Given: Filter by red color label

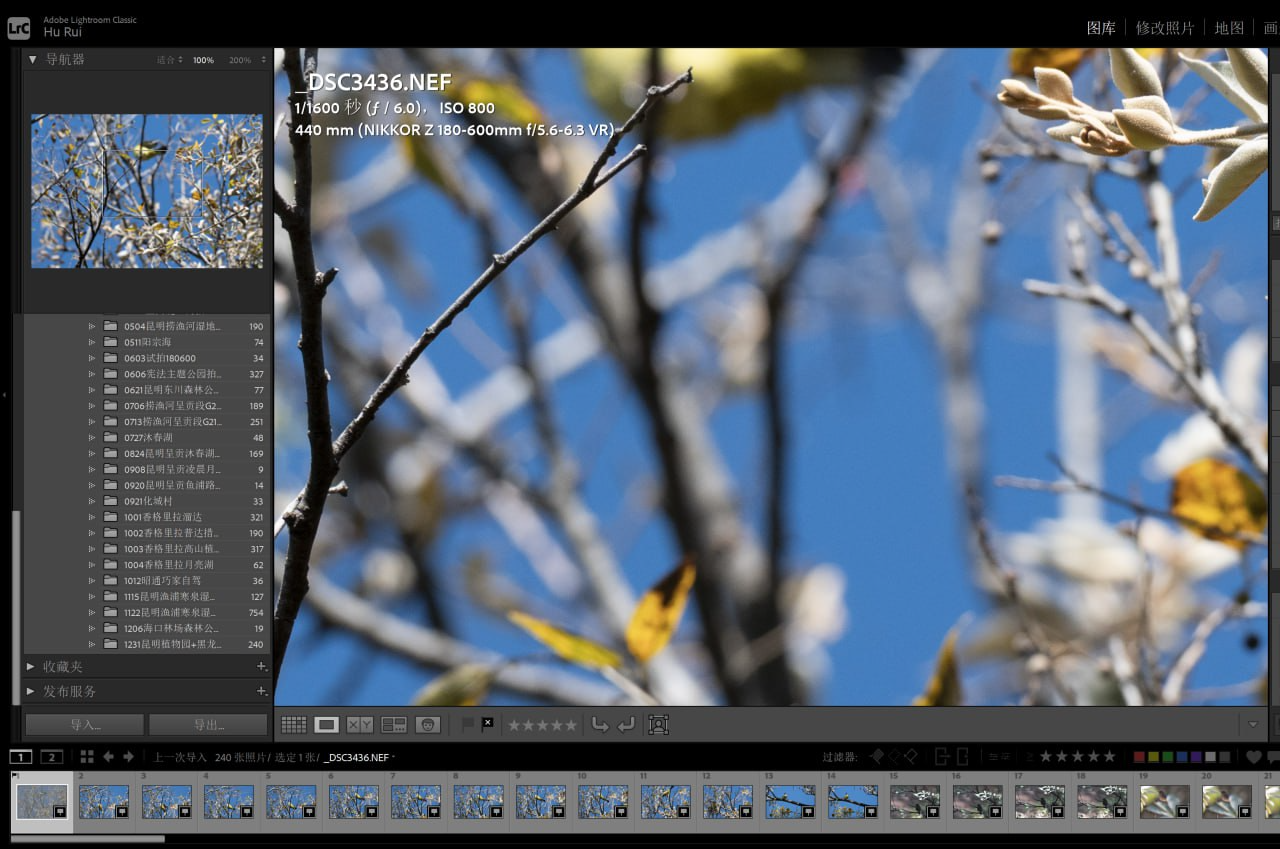Looking at the screenshot, I should pyautogui.click(x=1139, y=757).
